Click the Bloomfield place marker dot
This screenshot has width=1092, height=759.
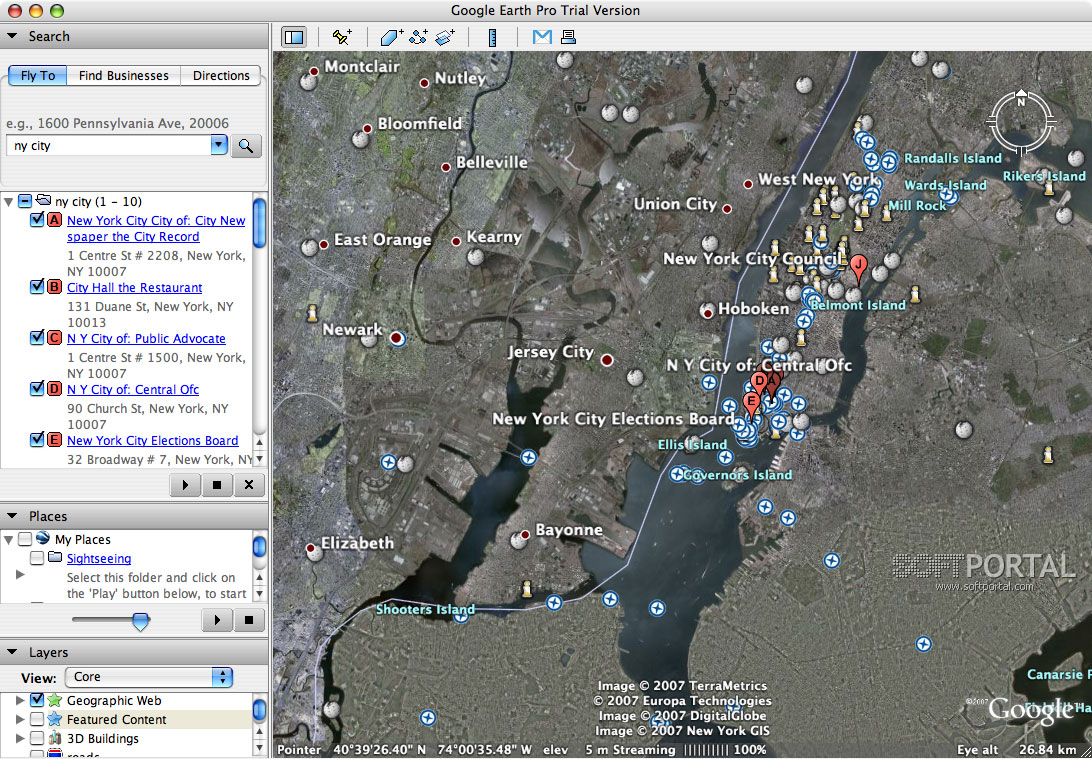pos(367,128)
